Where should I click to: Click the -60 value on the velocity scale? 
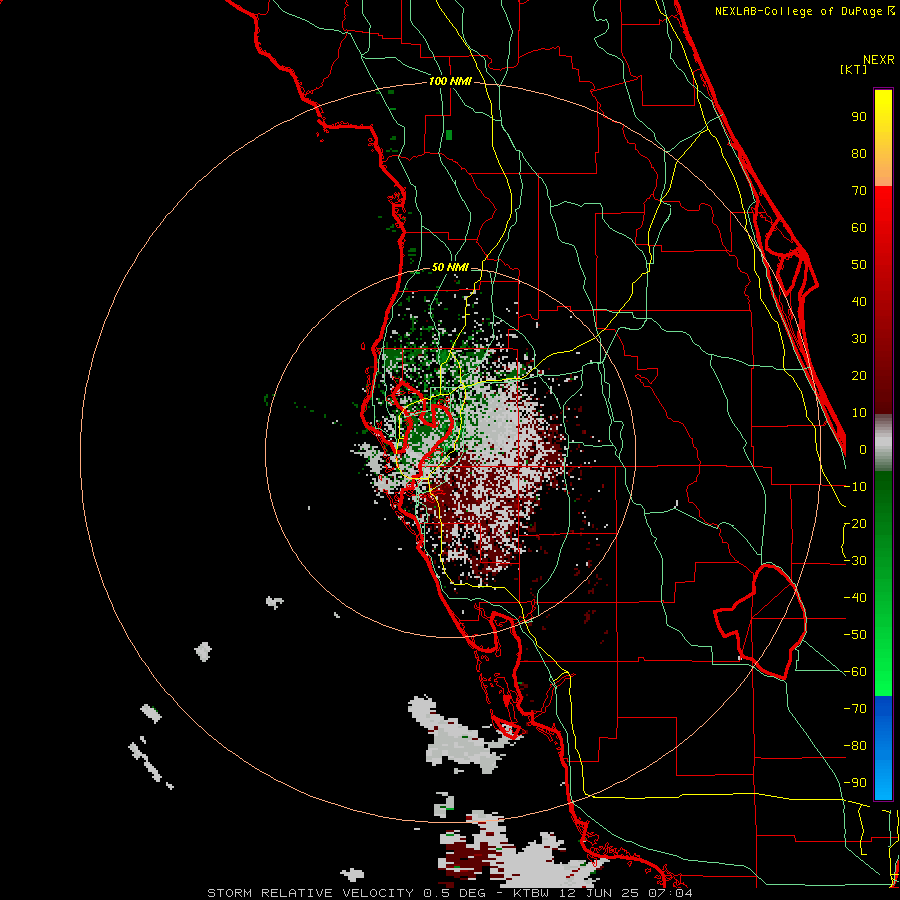click(x=855, y=672)
